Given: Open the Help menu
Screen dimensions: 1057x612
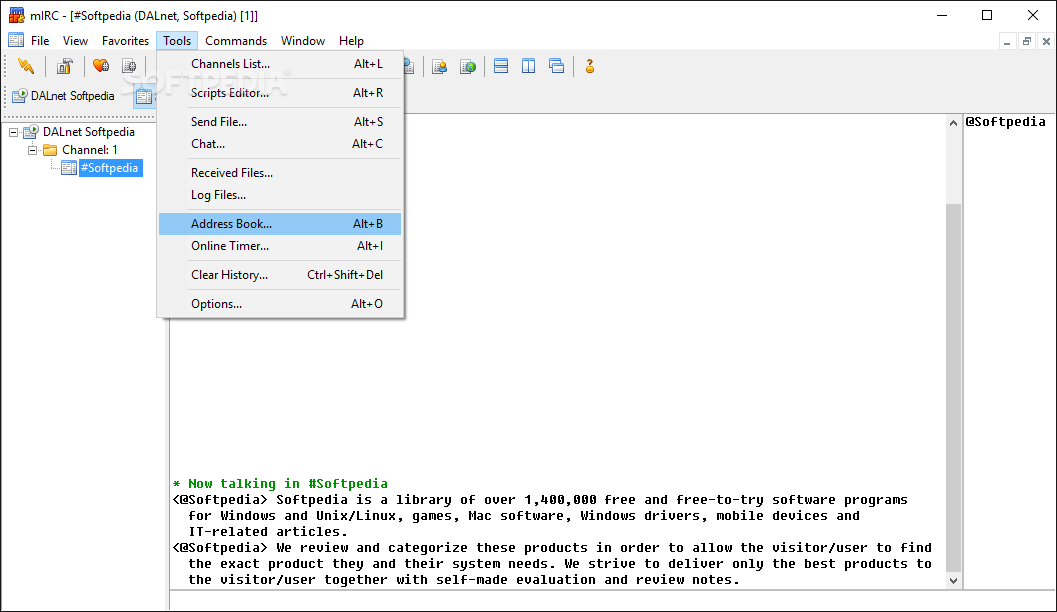Looking at the screenshot, I should tap(351, 40).
